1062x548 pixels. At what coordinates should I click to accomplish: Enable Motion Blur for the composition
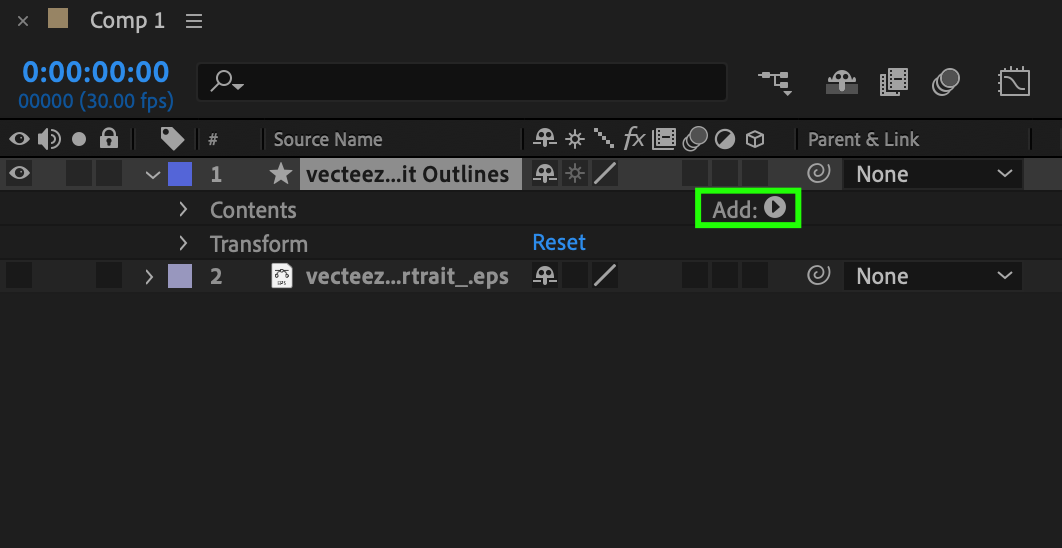(946, 82)
